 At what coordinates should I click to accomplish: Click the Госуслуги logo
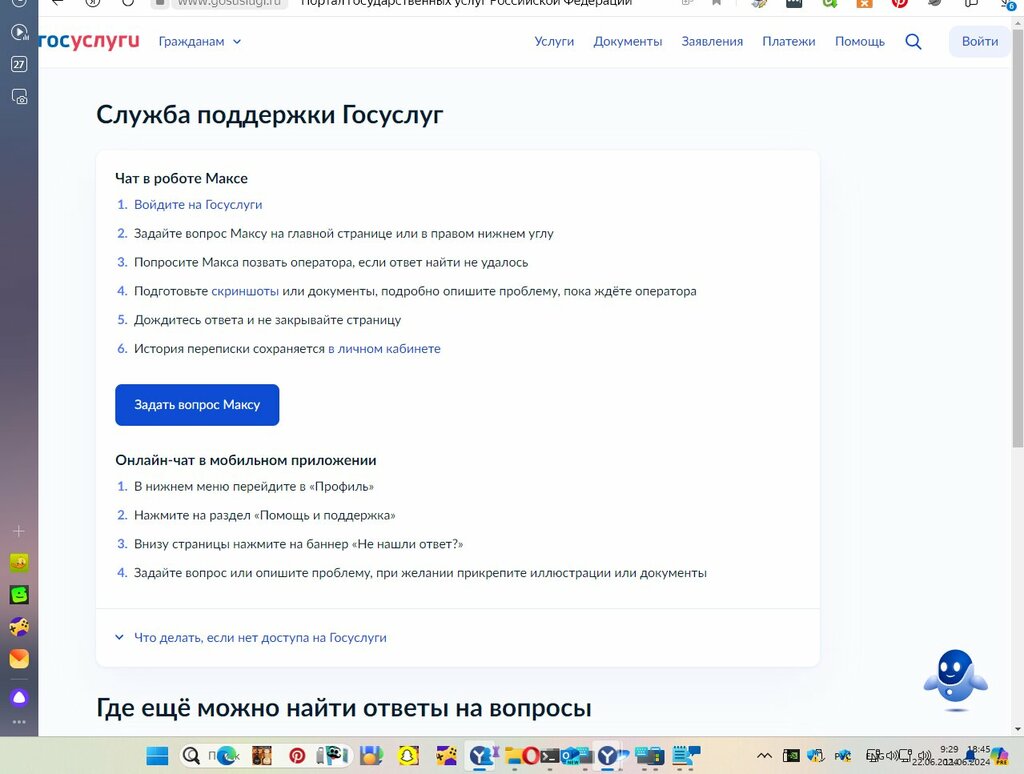click(89, 41)
